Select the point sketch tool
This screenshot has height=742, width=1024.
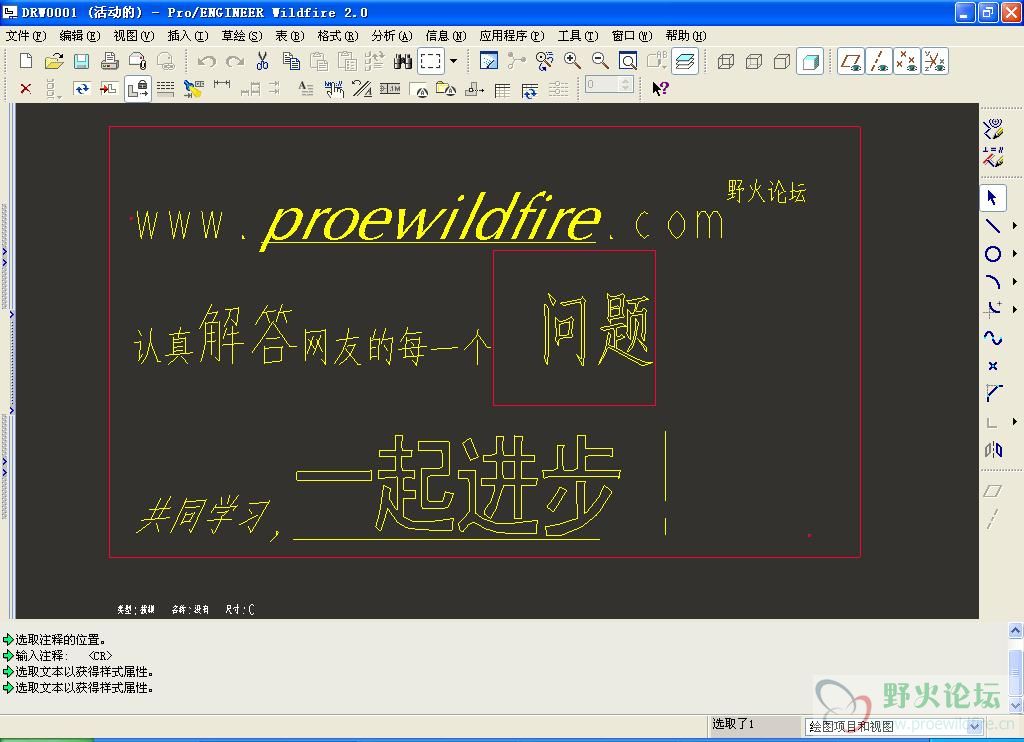(x=993, y=366)
